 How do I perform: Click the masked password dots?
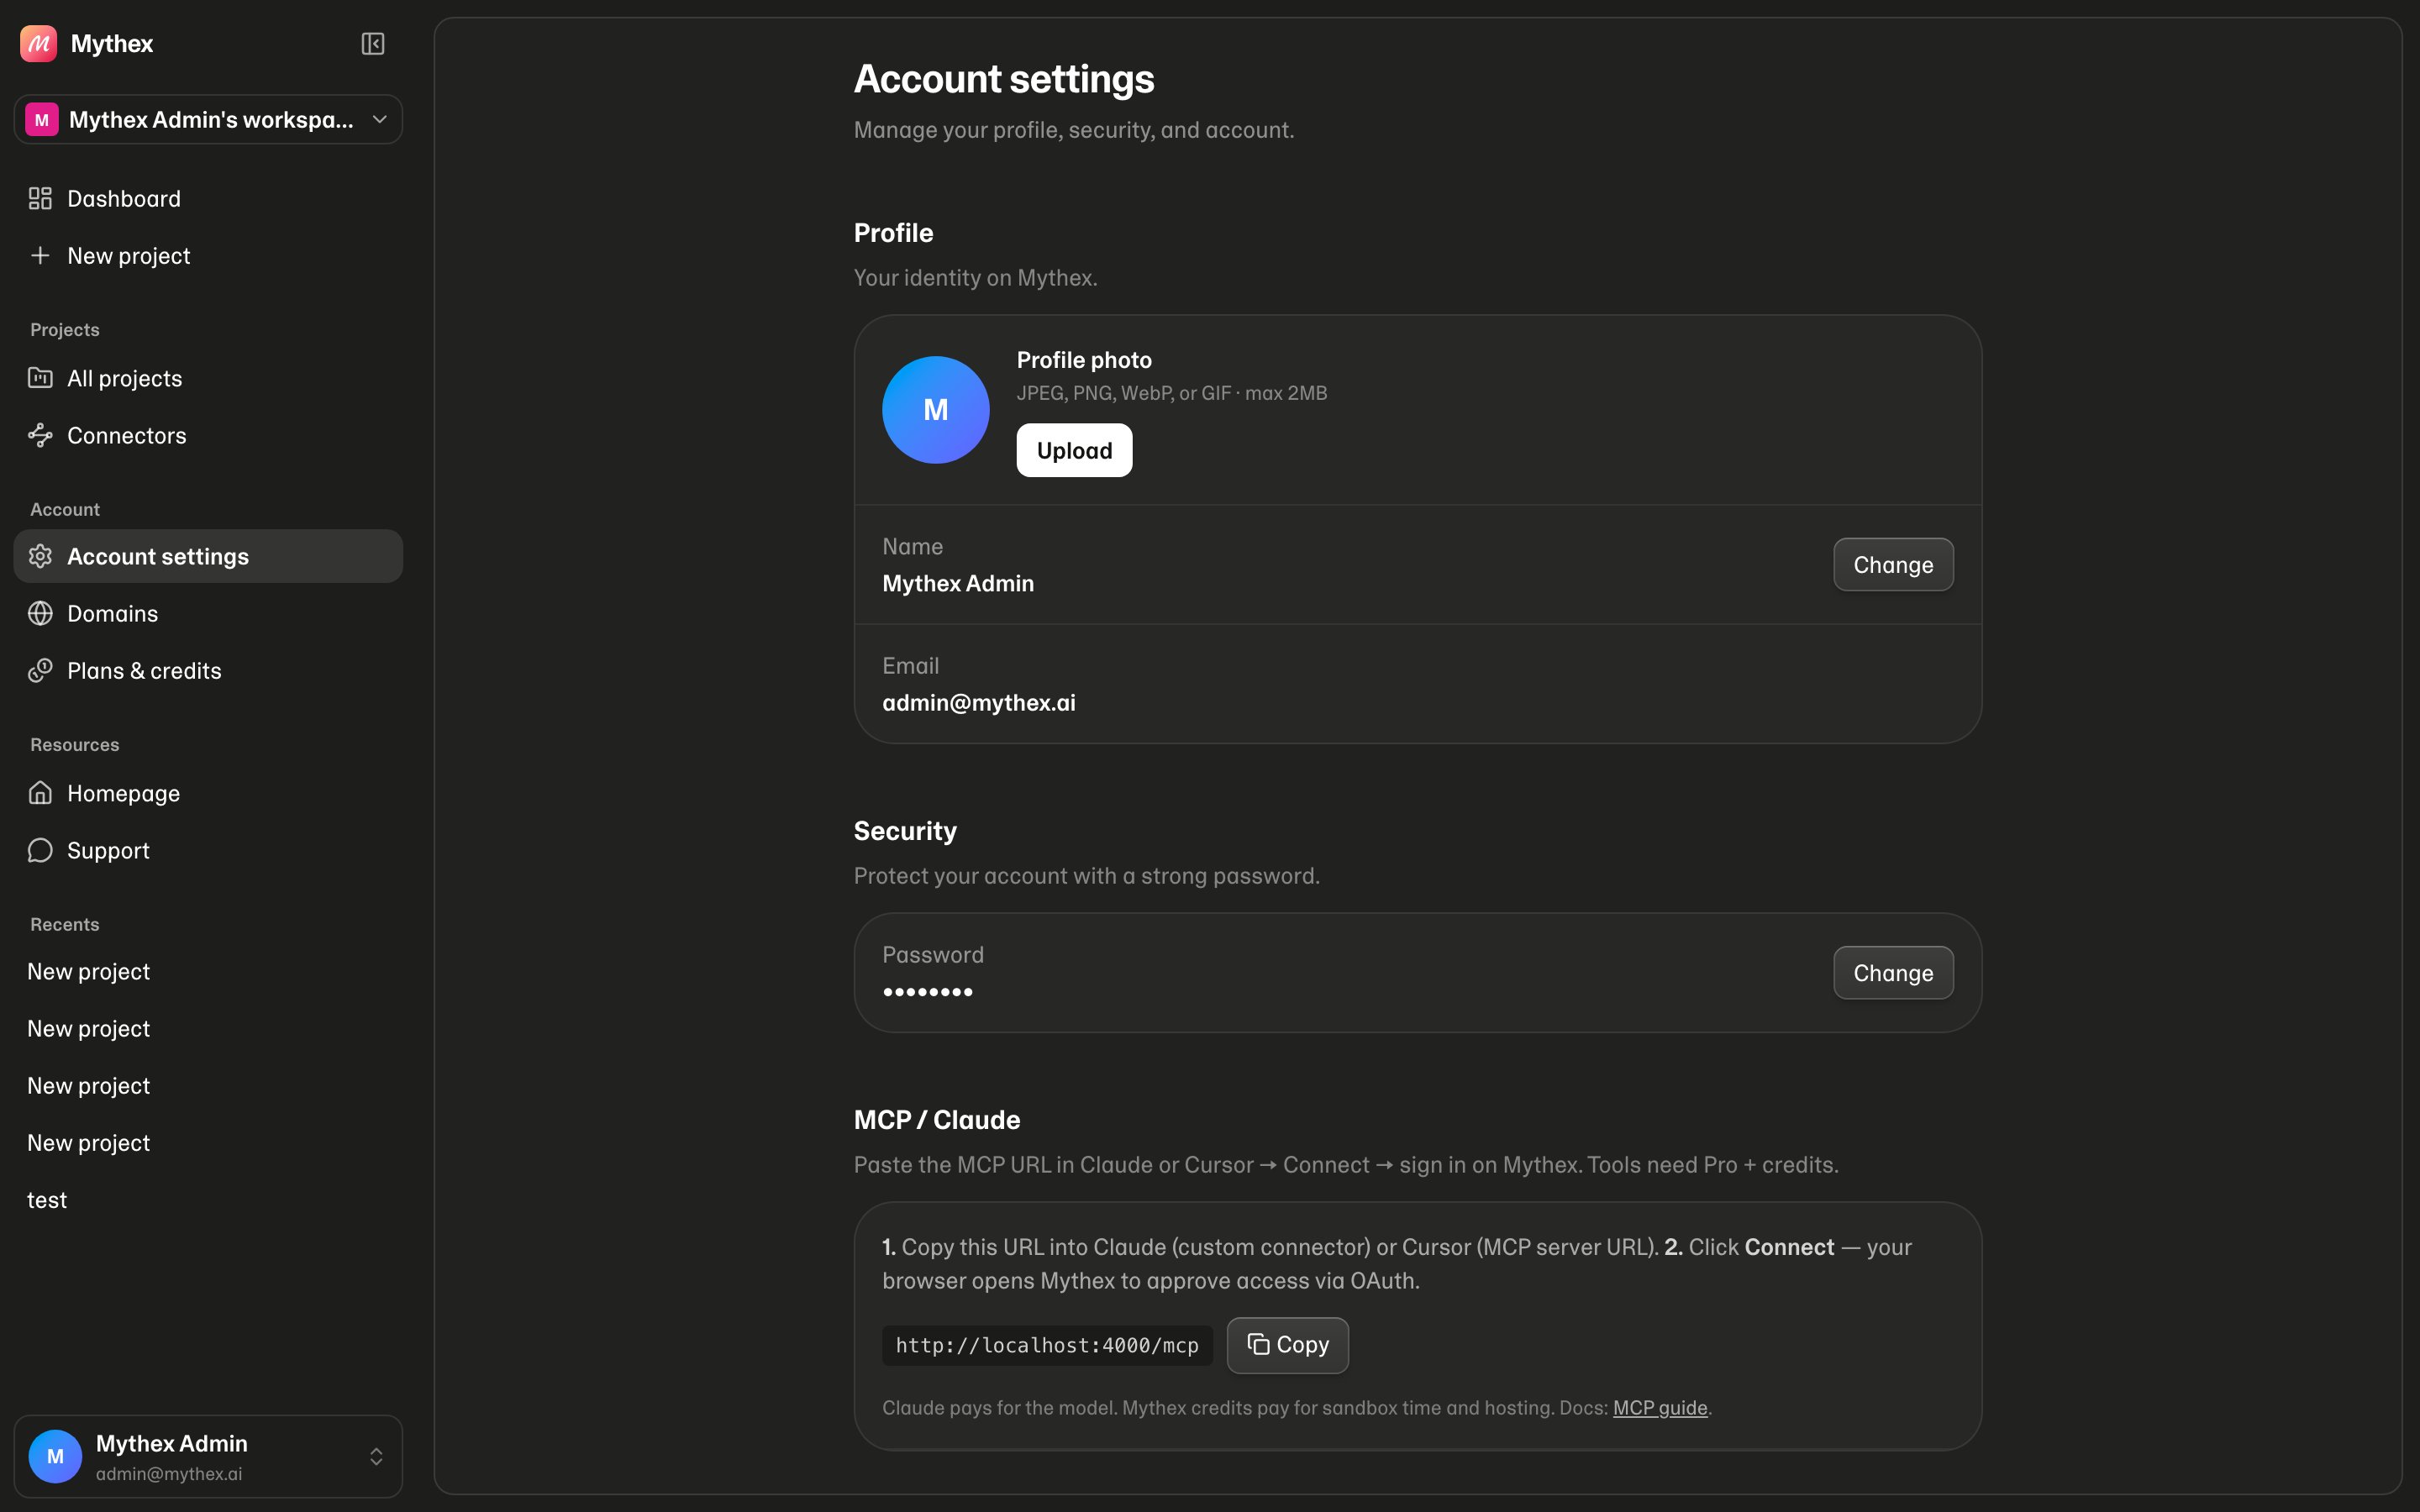(928, 992)
